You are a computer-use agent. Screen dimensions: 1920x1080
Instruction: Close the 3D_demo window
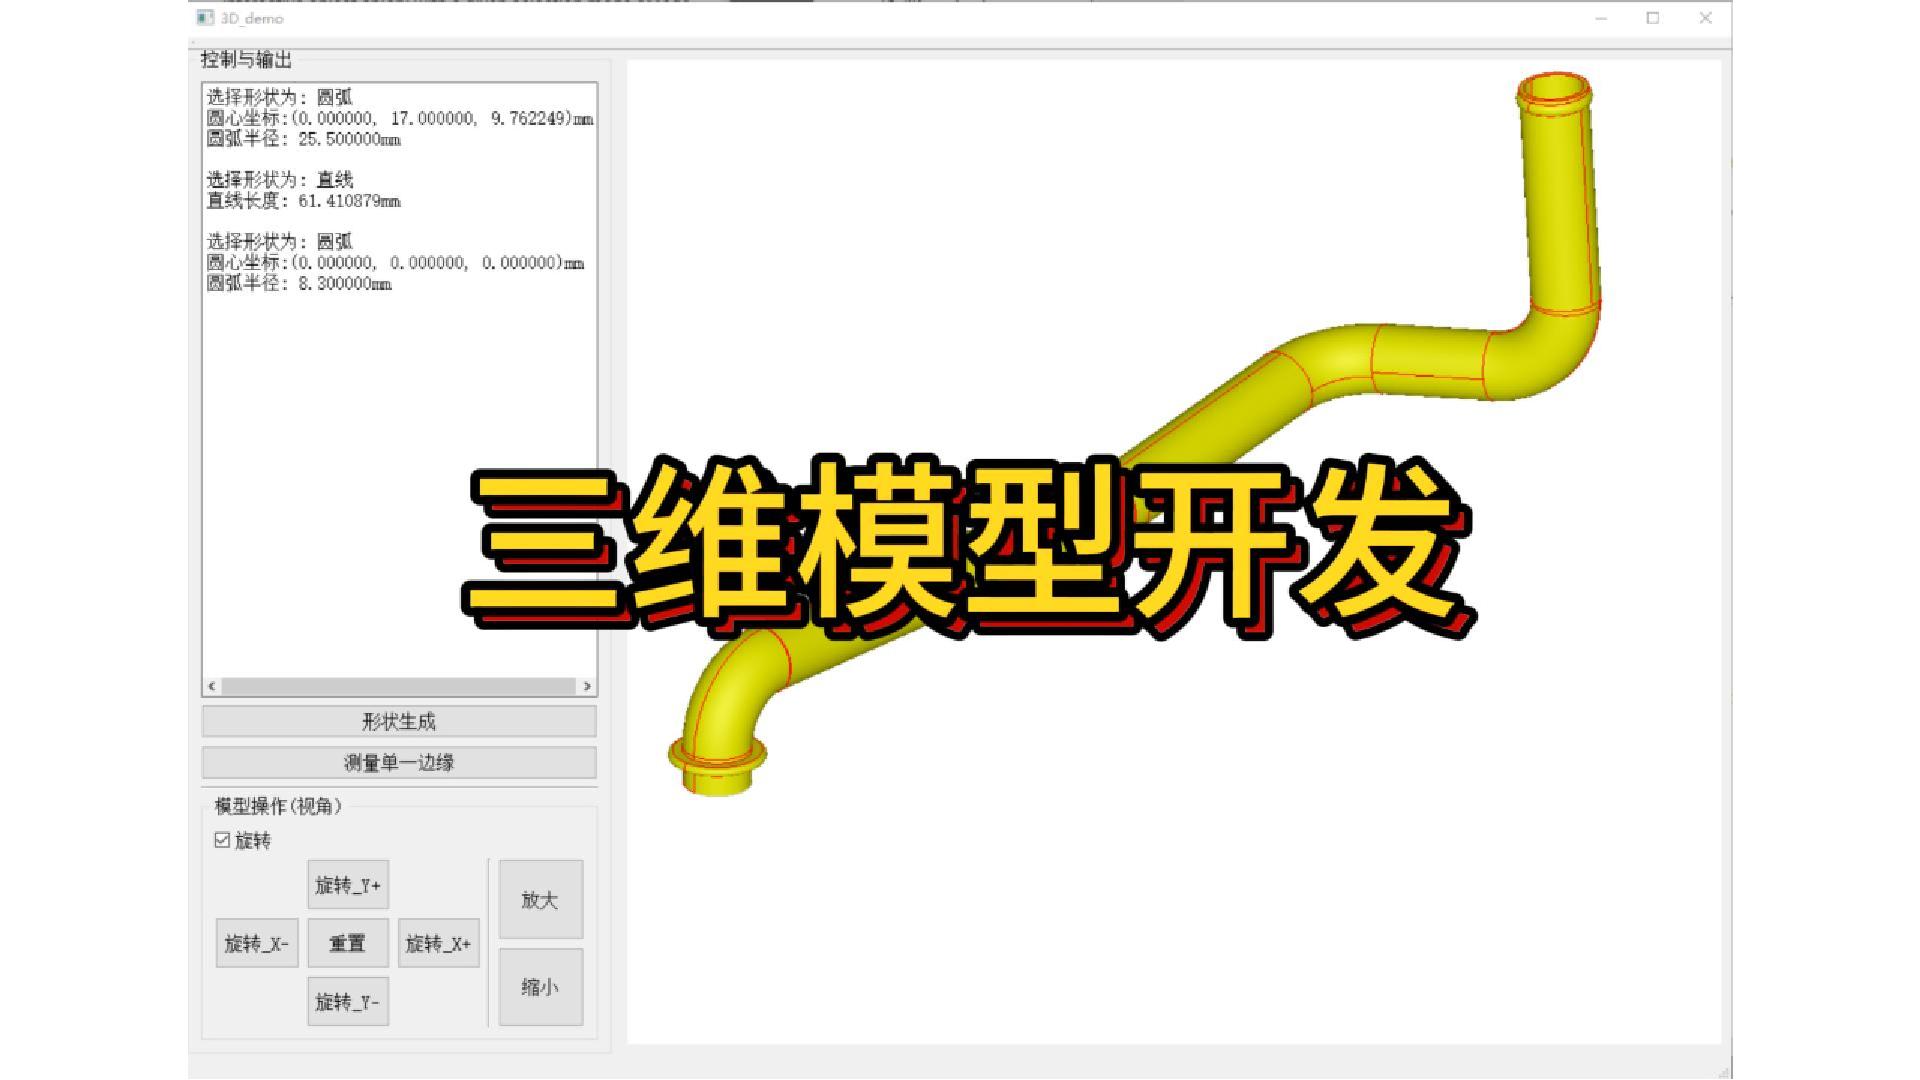click(1705, 18)
